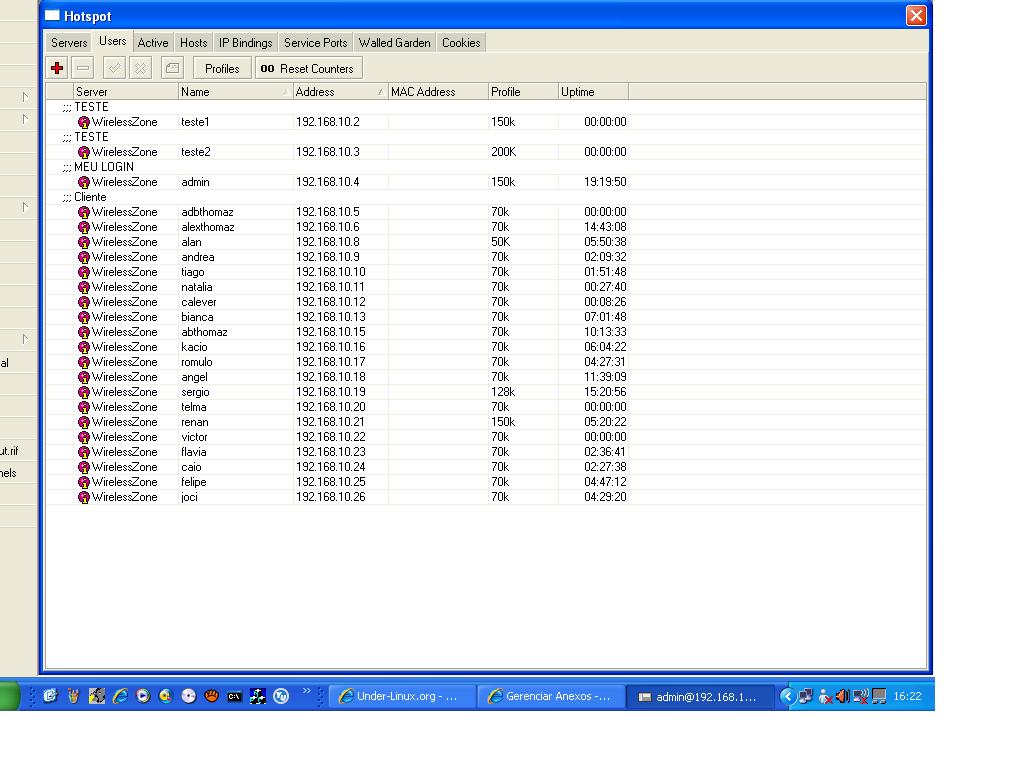Image resolution: width=1024 pixels, height=768 pixels.
Task: Open the Walled Garden tab
Action: [x=394, y=42]
